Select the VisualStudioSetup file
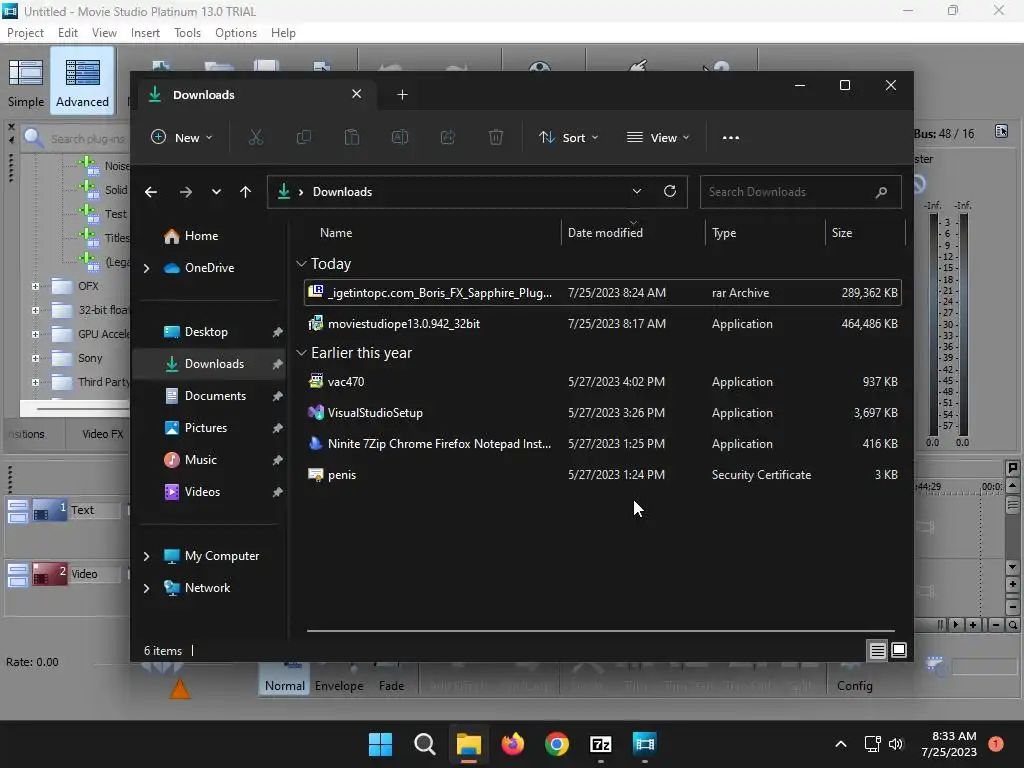The width and height of the screenshot is (1024, 768). coord(603,413)
